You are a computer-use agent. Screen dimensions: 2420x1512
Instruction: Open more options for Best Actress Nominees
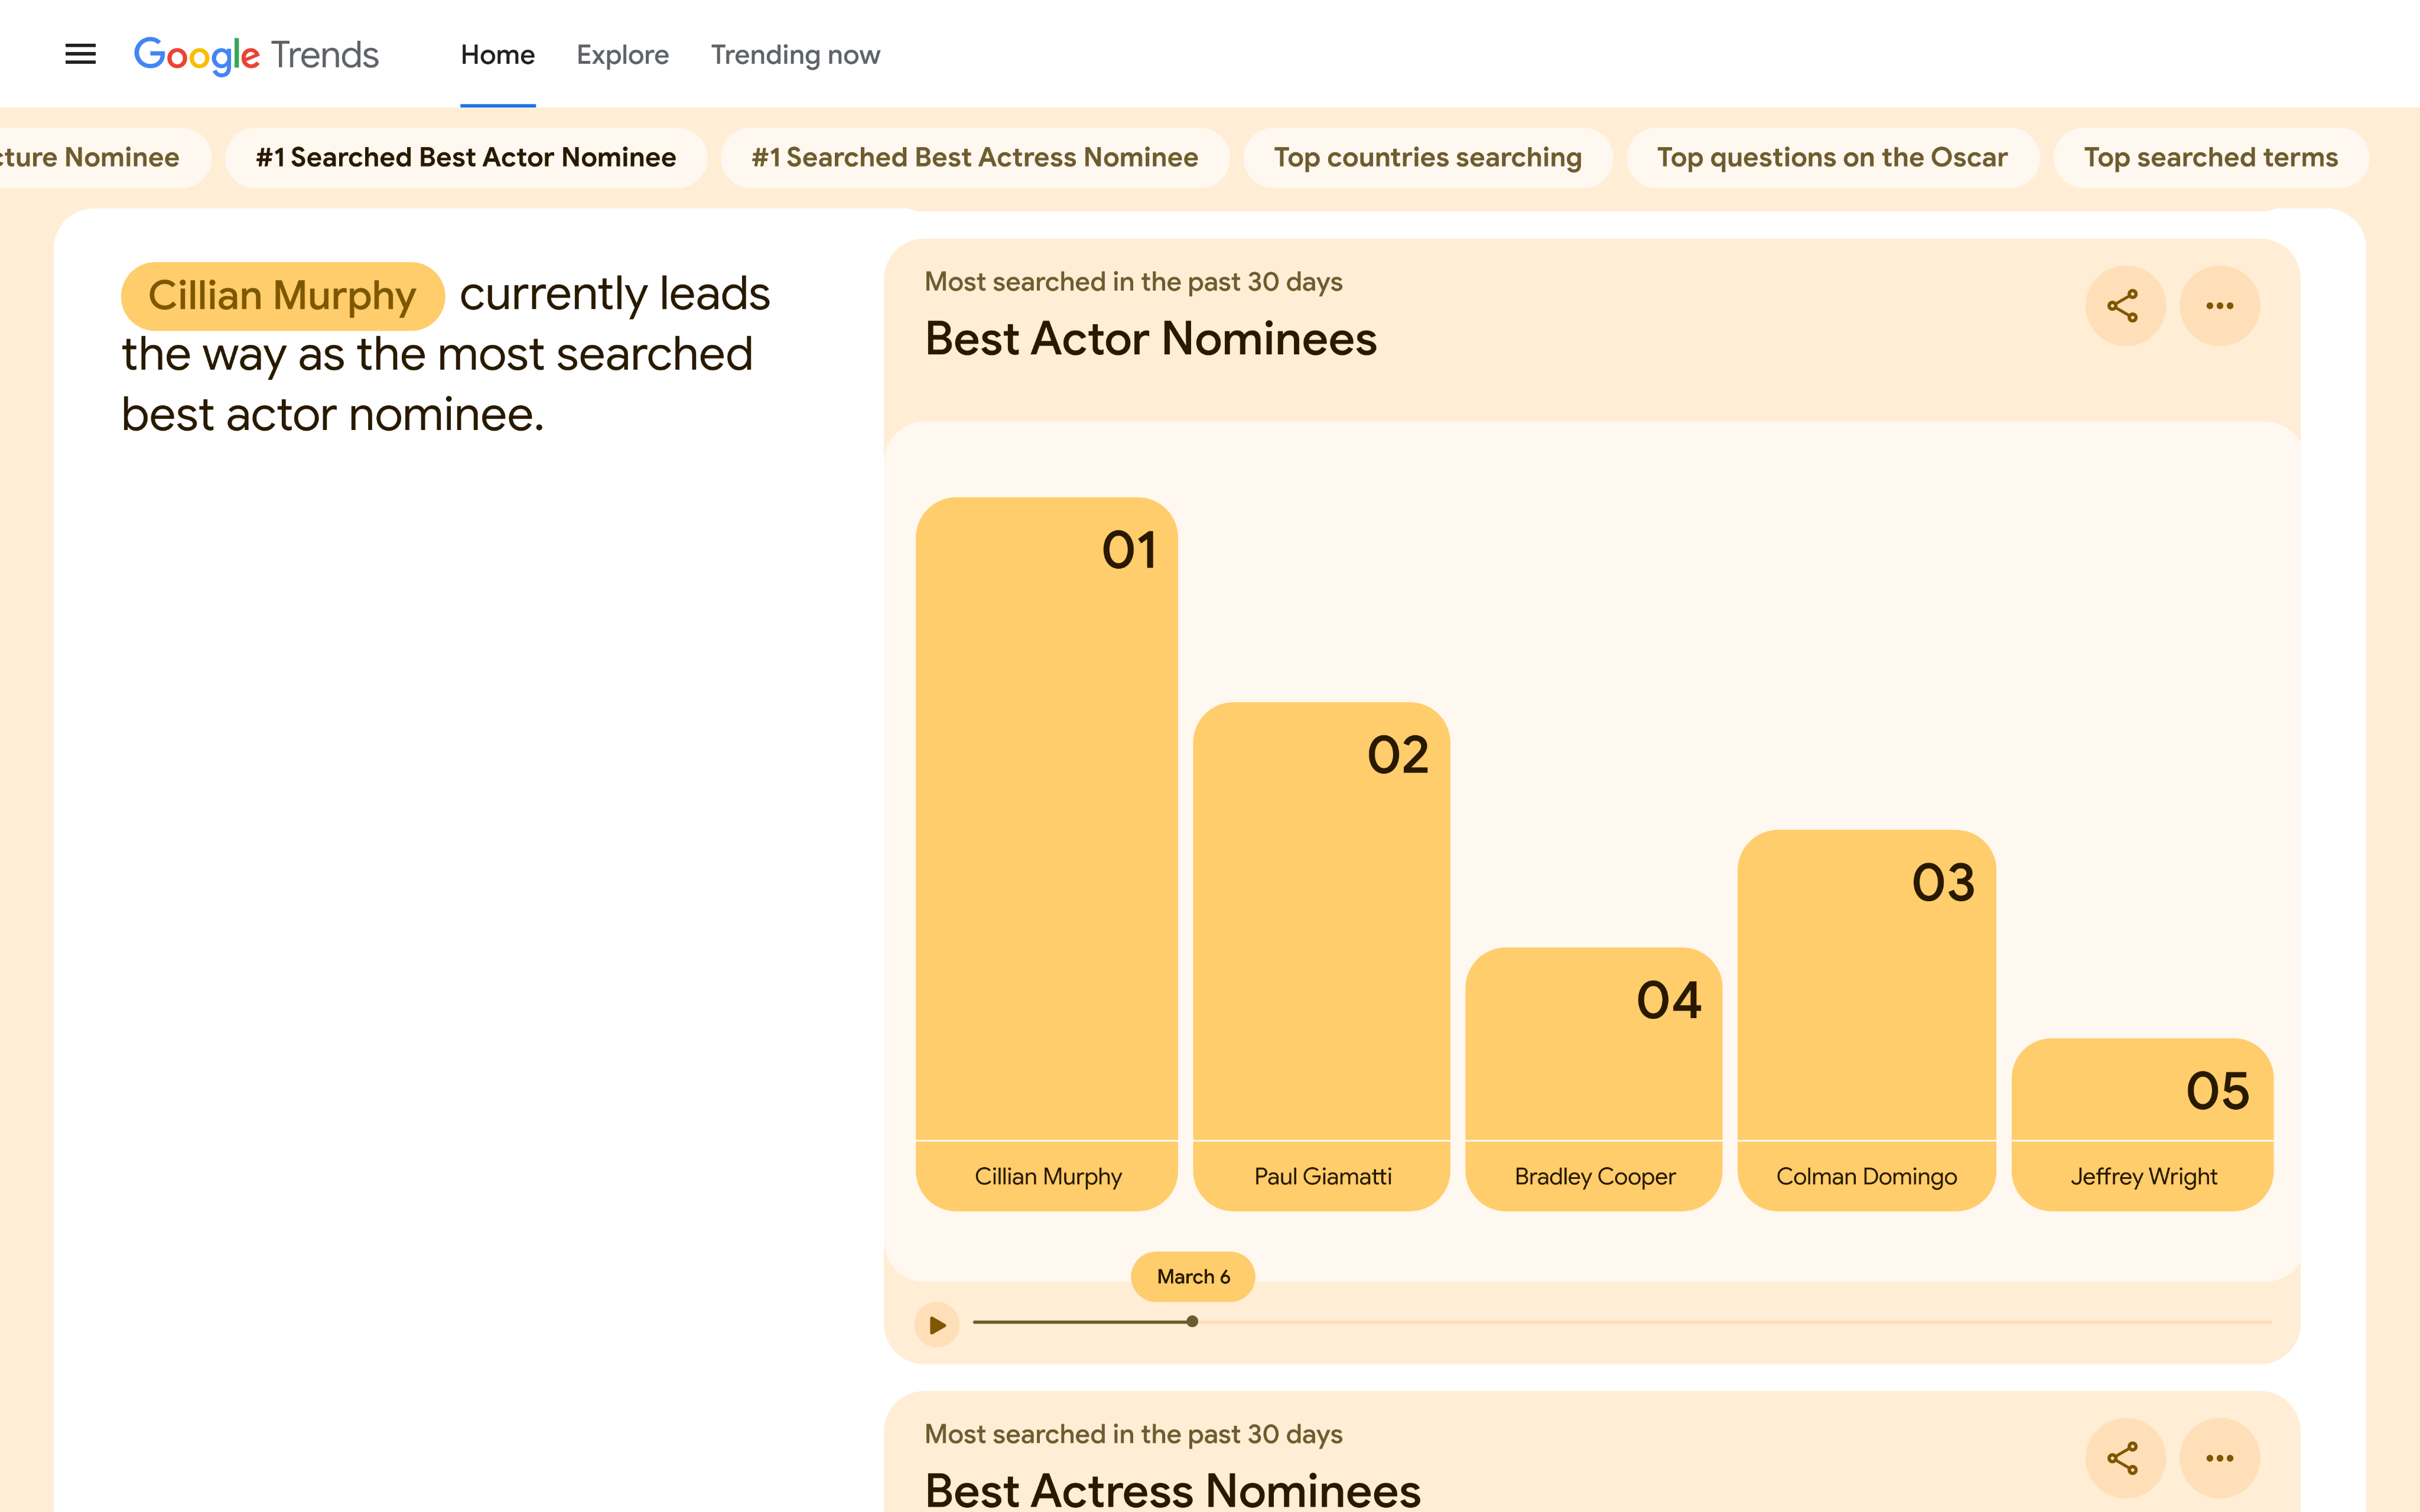click(2219, 1457)
